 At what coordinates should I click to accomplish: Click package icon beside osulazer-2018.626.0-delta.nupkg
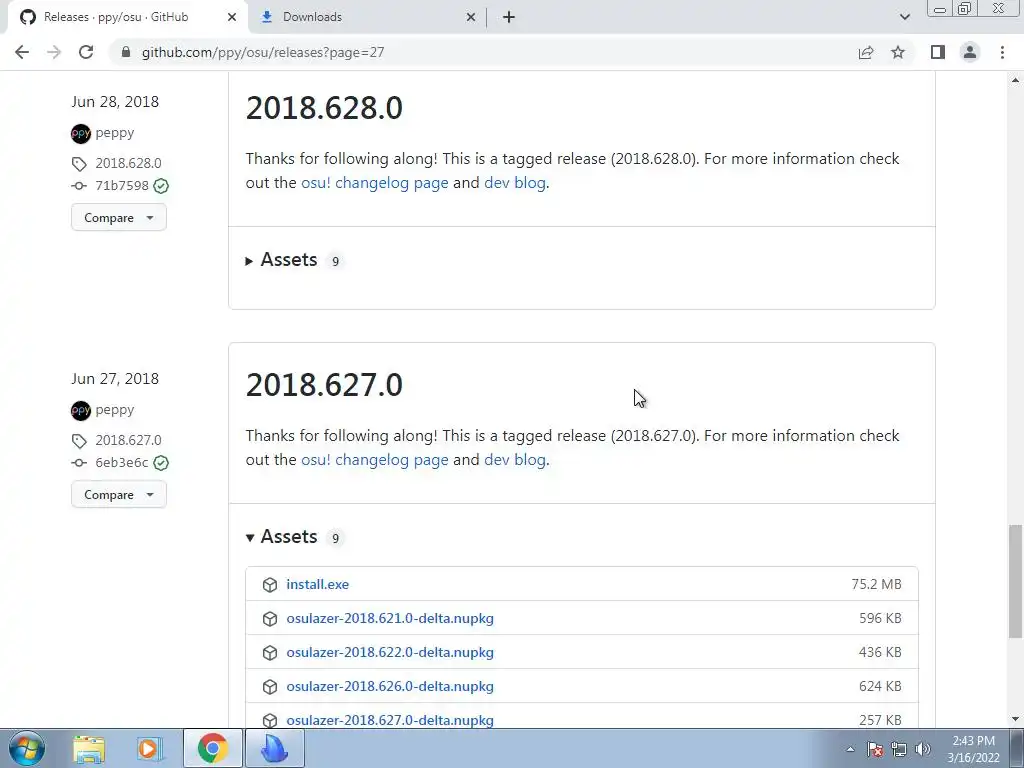tap(270, 686)
